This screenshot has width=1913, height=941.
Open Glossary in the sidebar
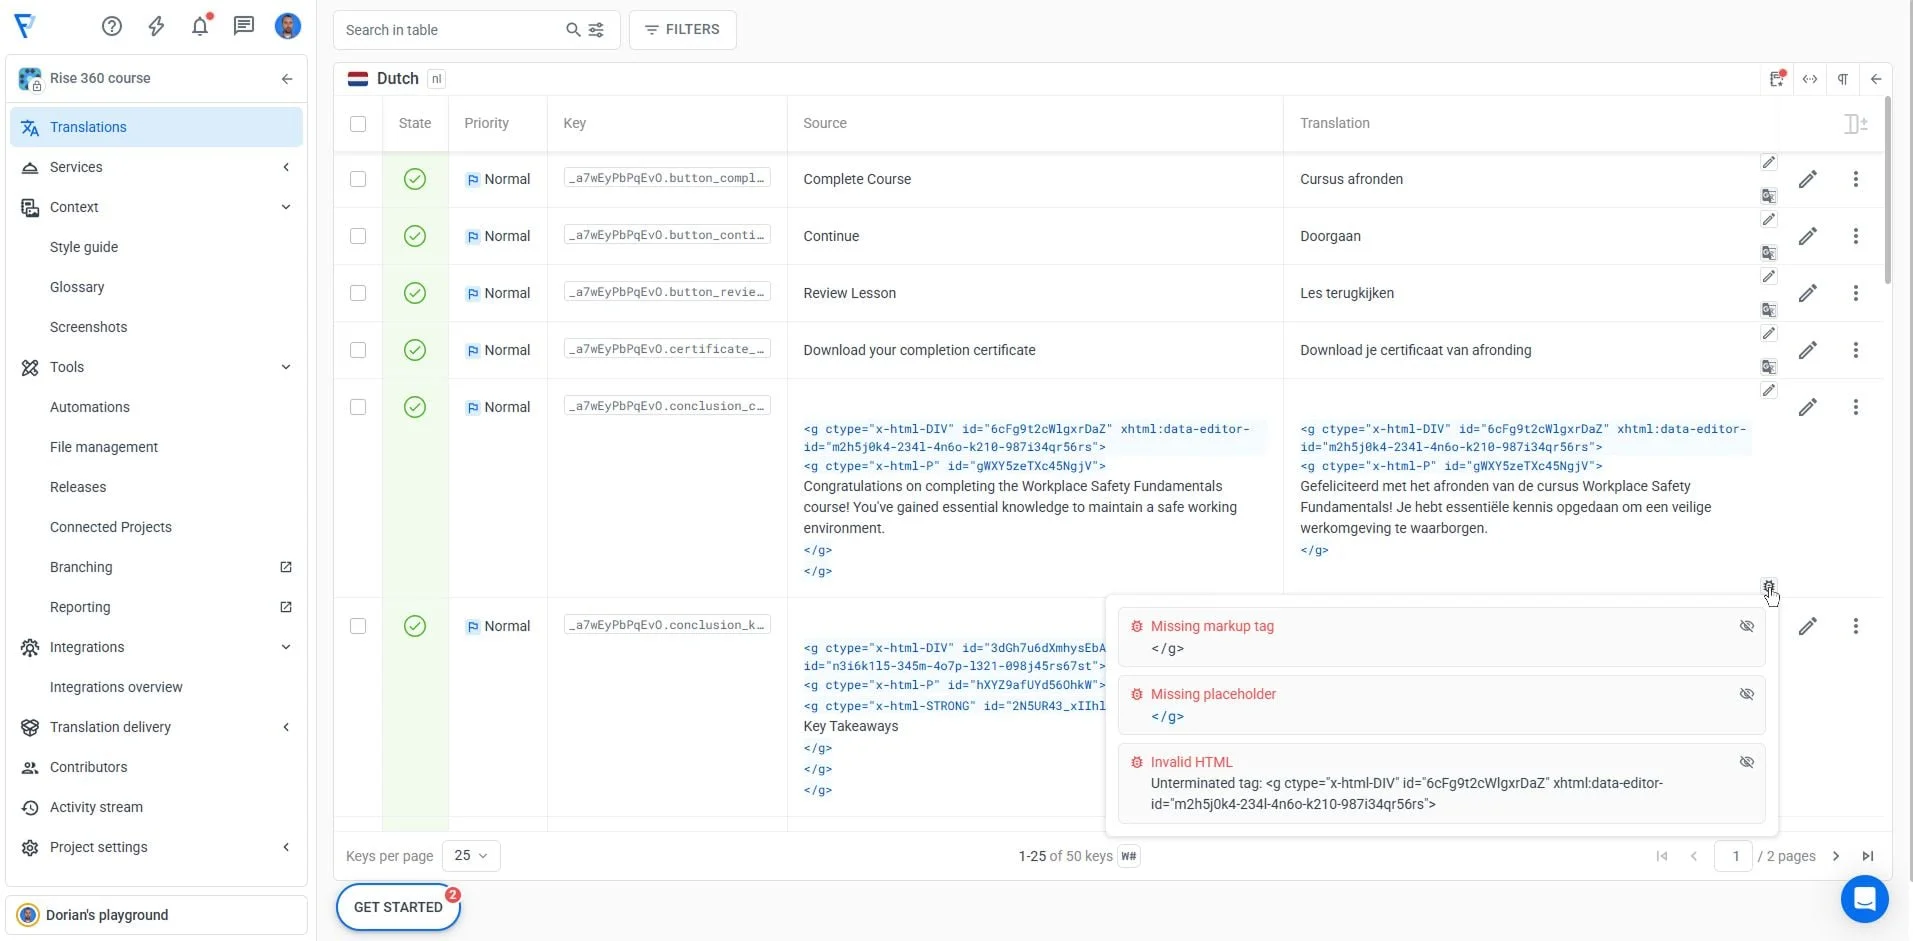[77, 287]
